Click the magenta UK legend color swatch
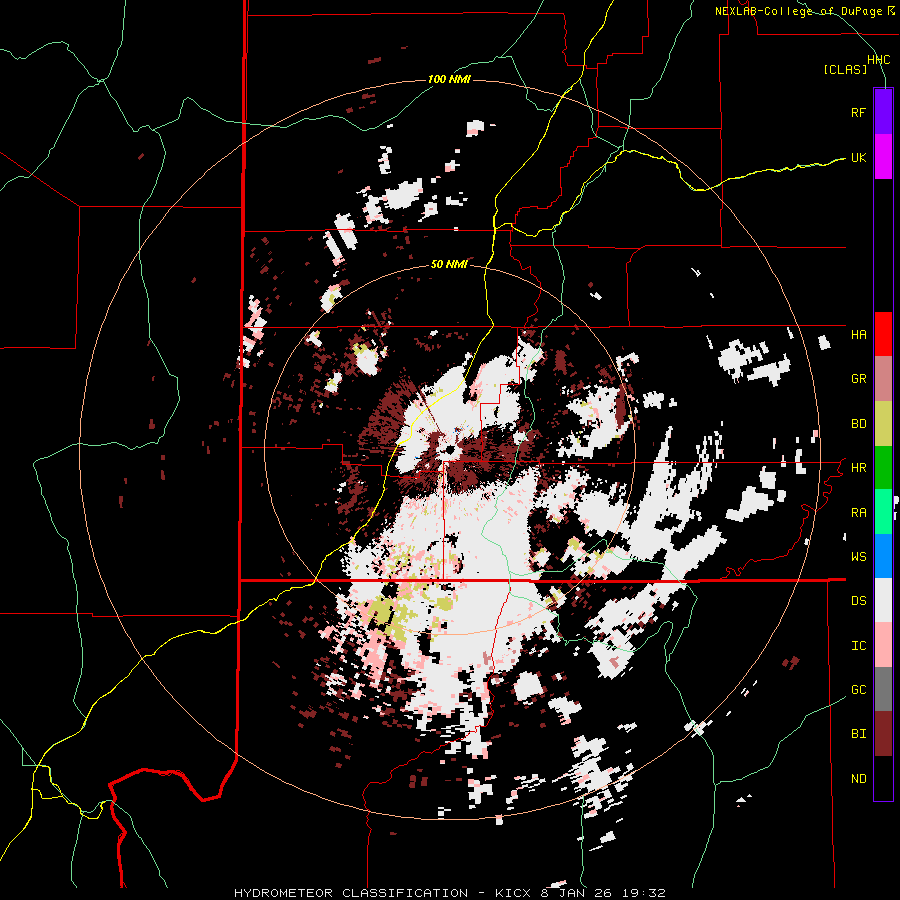Viewport: 900px width, 900px height. point(883,157)
